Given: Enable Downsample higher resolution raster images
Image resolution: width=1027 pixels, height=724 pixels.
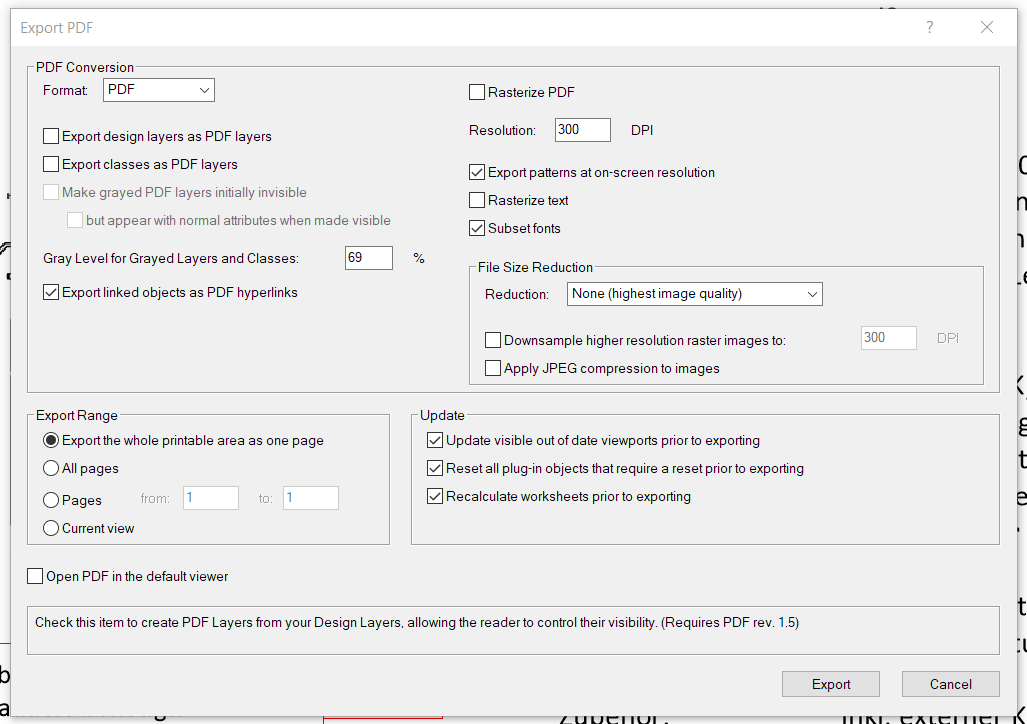Looking at the screenshot, I should coord(493,340).
